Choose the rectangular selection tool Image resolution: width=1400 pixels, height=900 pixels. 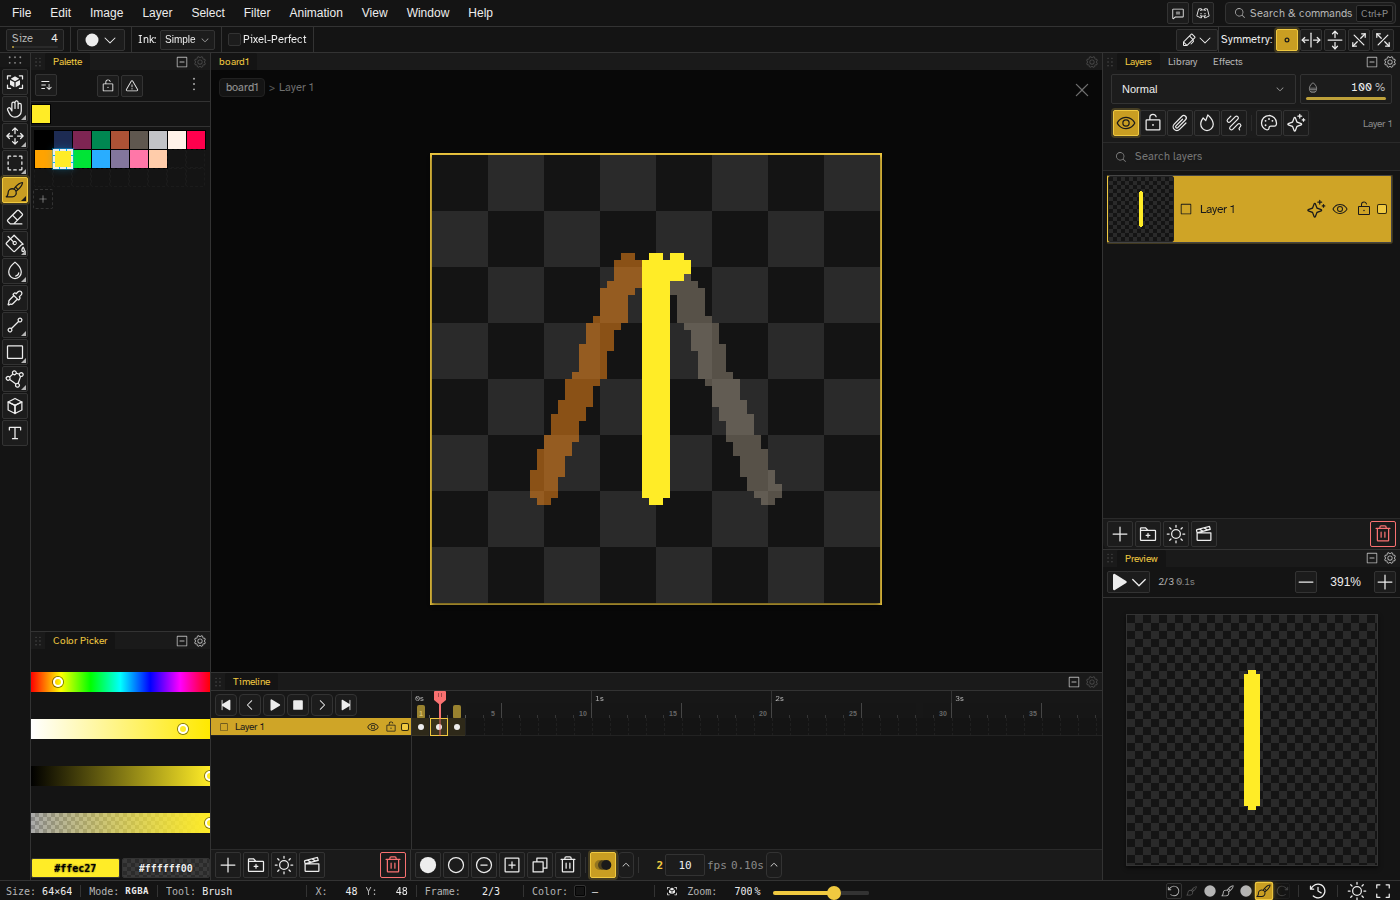coord(15,163)
